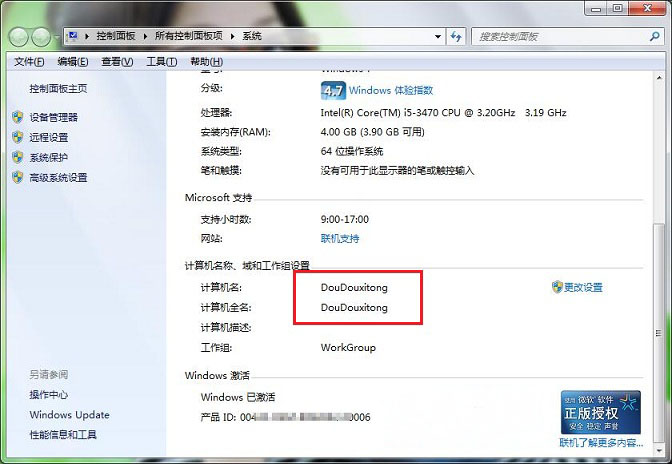Image resolution: width=672 pixels, height=464 pixels.
Task: Click the 4.7 experience index badge
Action: click(333, 90)
